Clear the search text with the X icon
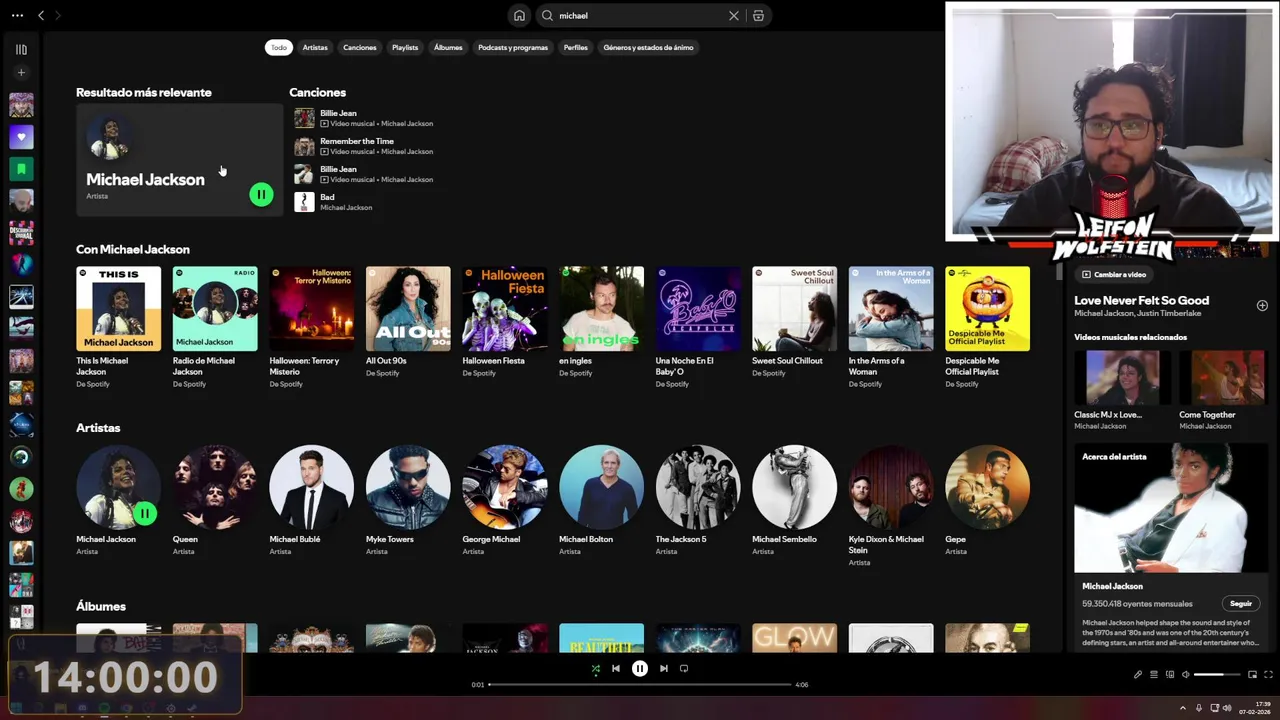Screen dimensions: 1280x720 pyautogui.click(x=734, y=16)
